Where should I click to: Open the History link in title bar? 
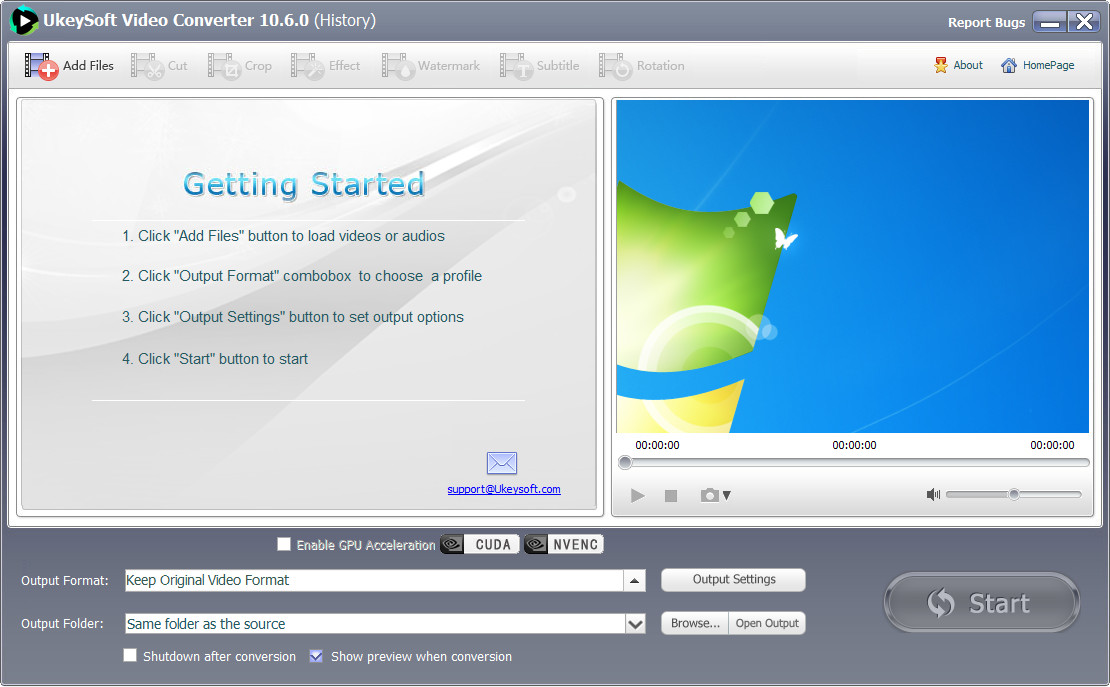(345, 20)
